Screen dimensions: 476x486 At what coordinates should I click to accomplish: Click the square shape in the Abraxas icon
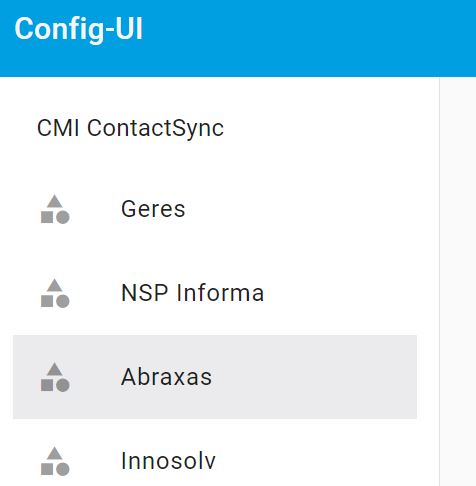pyautogui.click(x=47, y=385)
